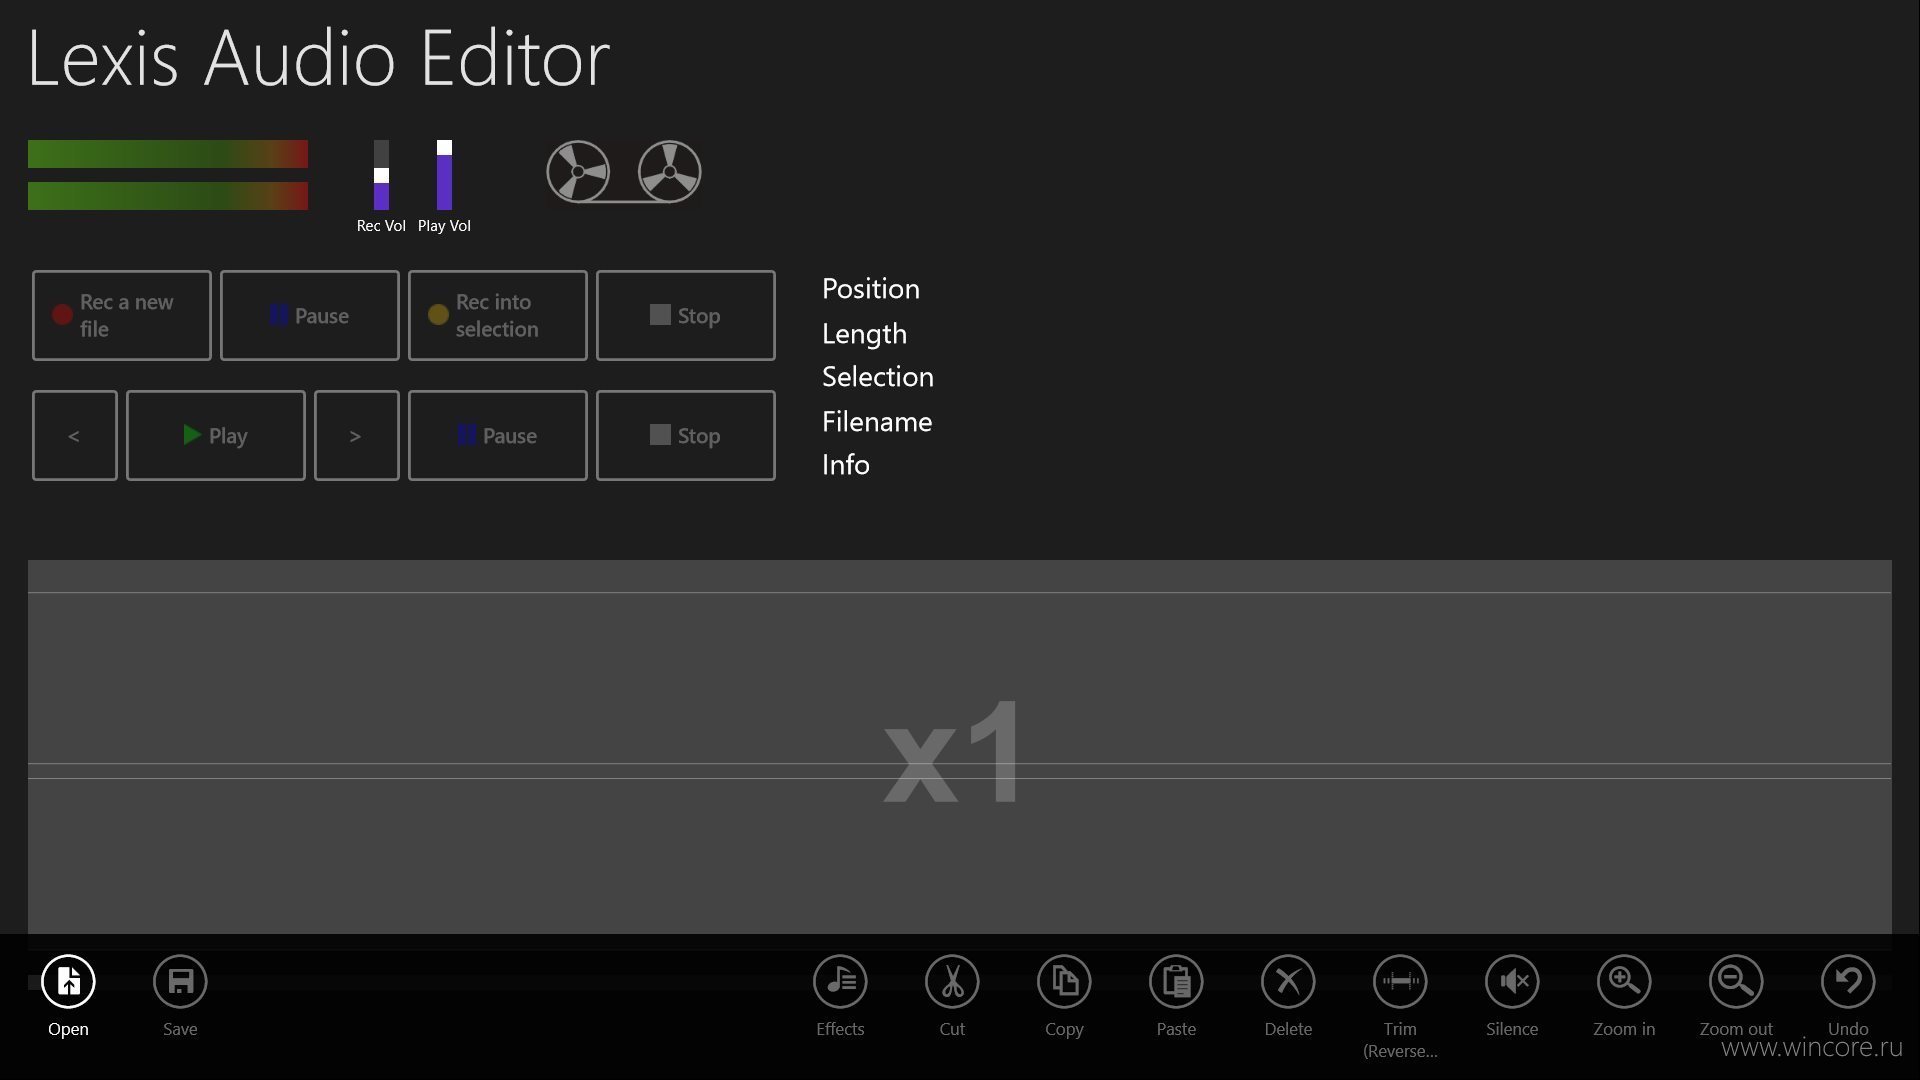
Task: Click the Cut scissors icon
Action: (x=952, y=982)
